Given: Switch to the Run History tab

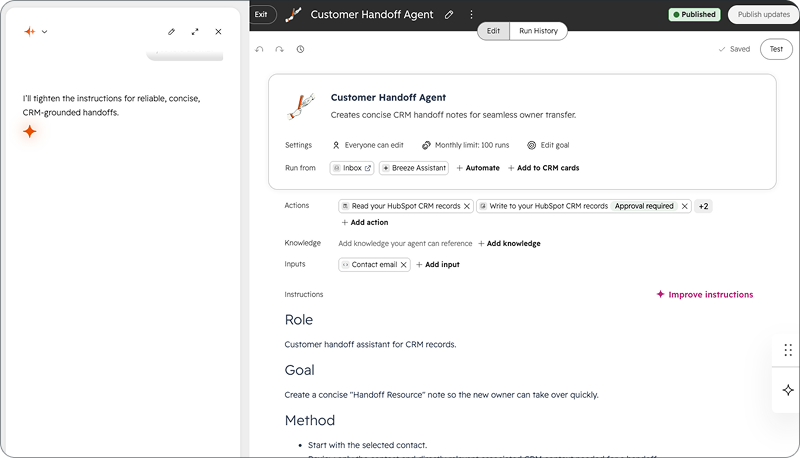Looking at the screenshot, I should point(538,31).
